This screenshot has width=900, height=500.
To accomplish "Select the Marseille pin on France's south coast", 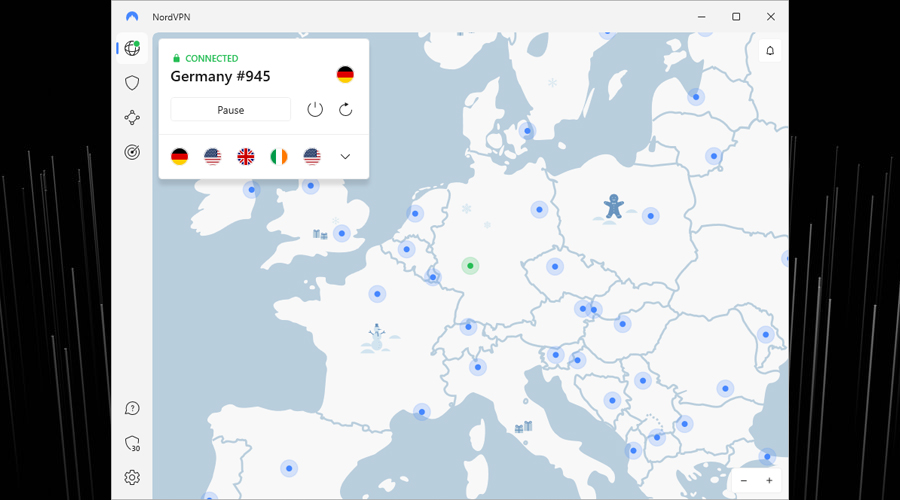I will pos(422,412).
